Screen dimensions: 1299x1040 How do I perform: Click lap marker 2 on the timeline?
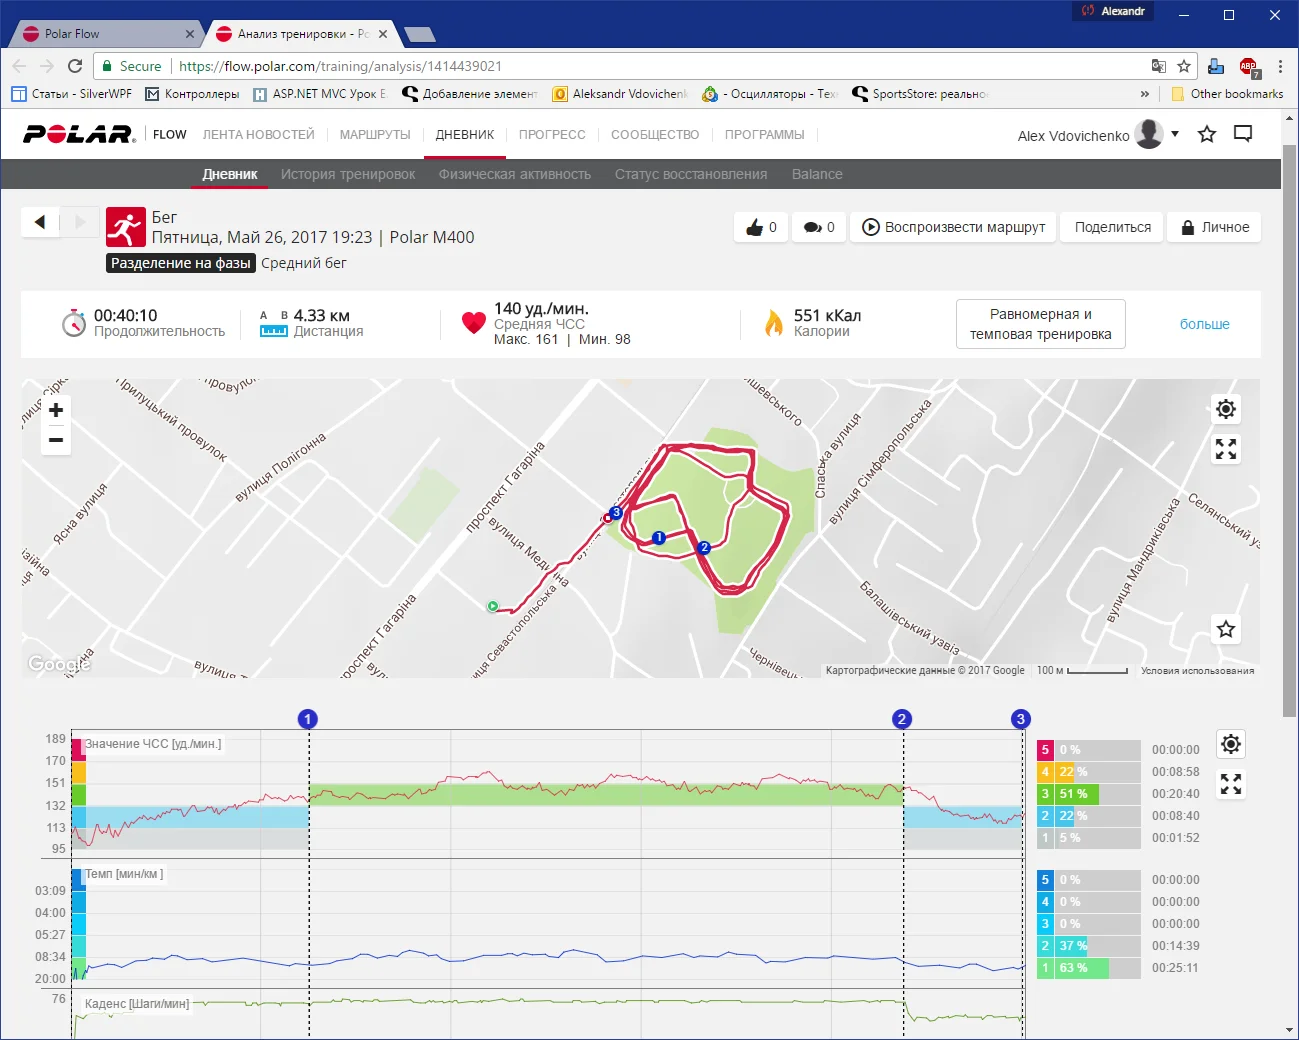point(902,719)
